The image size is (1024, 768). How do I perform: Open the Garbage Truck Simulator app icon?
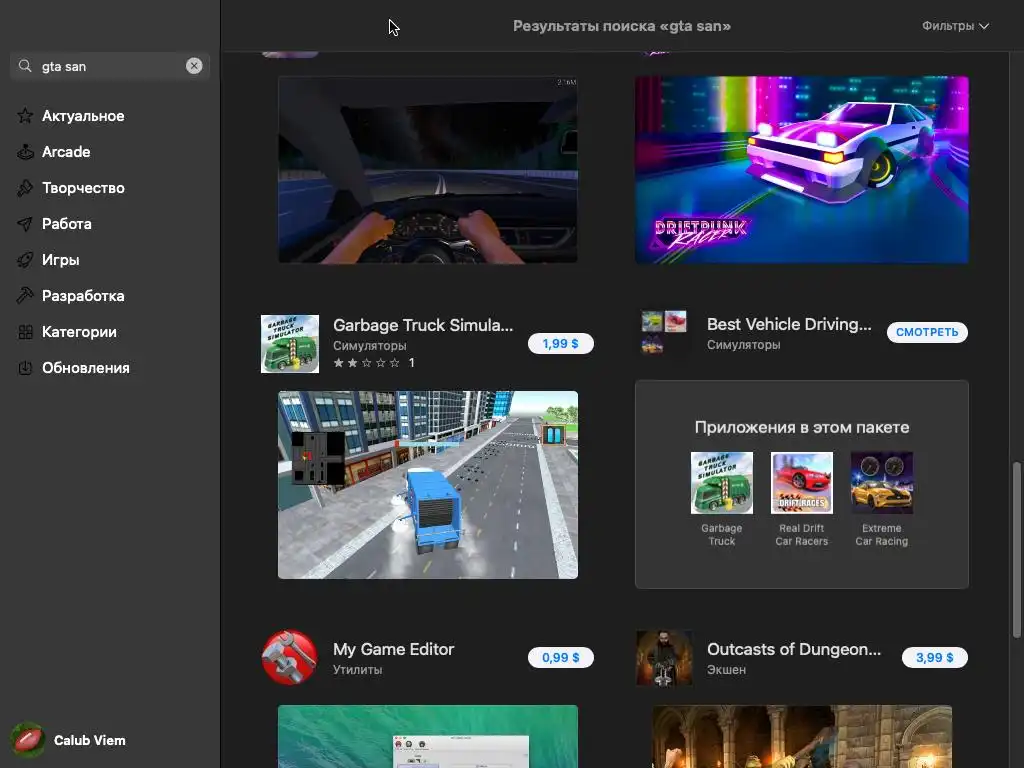click(290, 344)
